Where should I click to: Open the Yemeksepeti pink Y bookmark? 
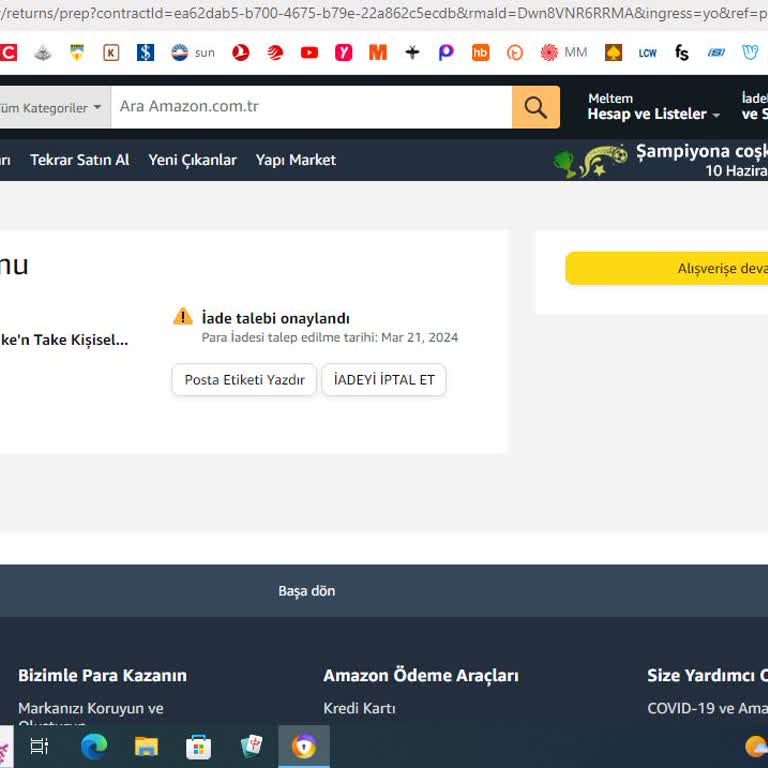(x=343, y=52)
